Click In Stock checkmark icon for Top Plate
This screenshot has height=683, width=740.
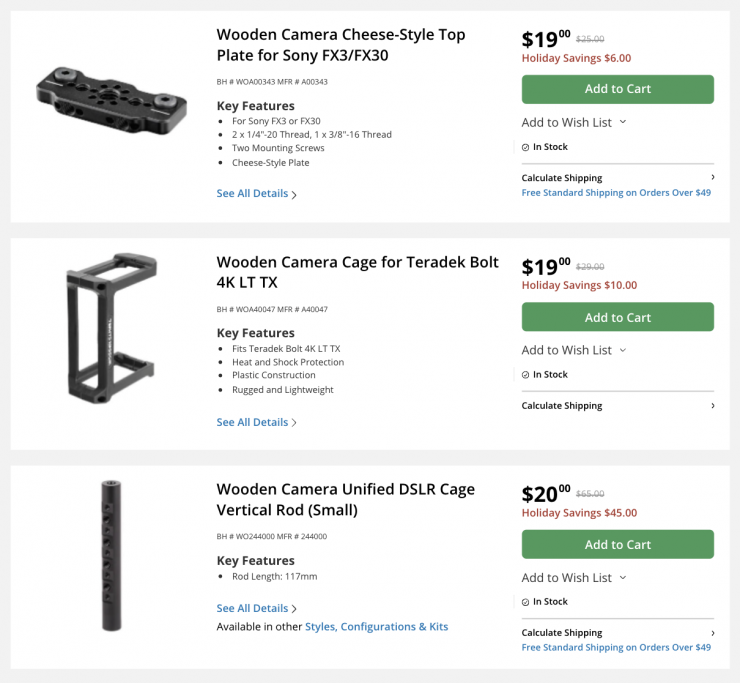click(x=526, y=147)
